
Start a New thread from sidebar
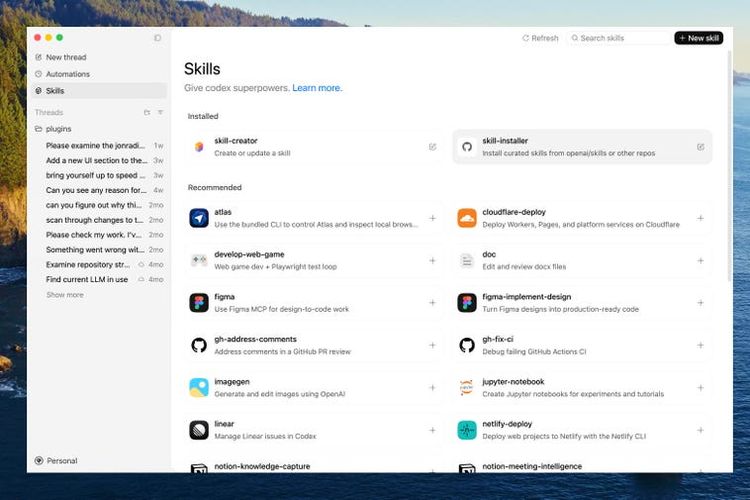[x=65, y=57]
